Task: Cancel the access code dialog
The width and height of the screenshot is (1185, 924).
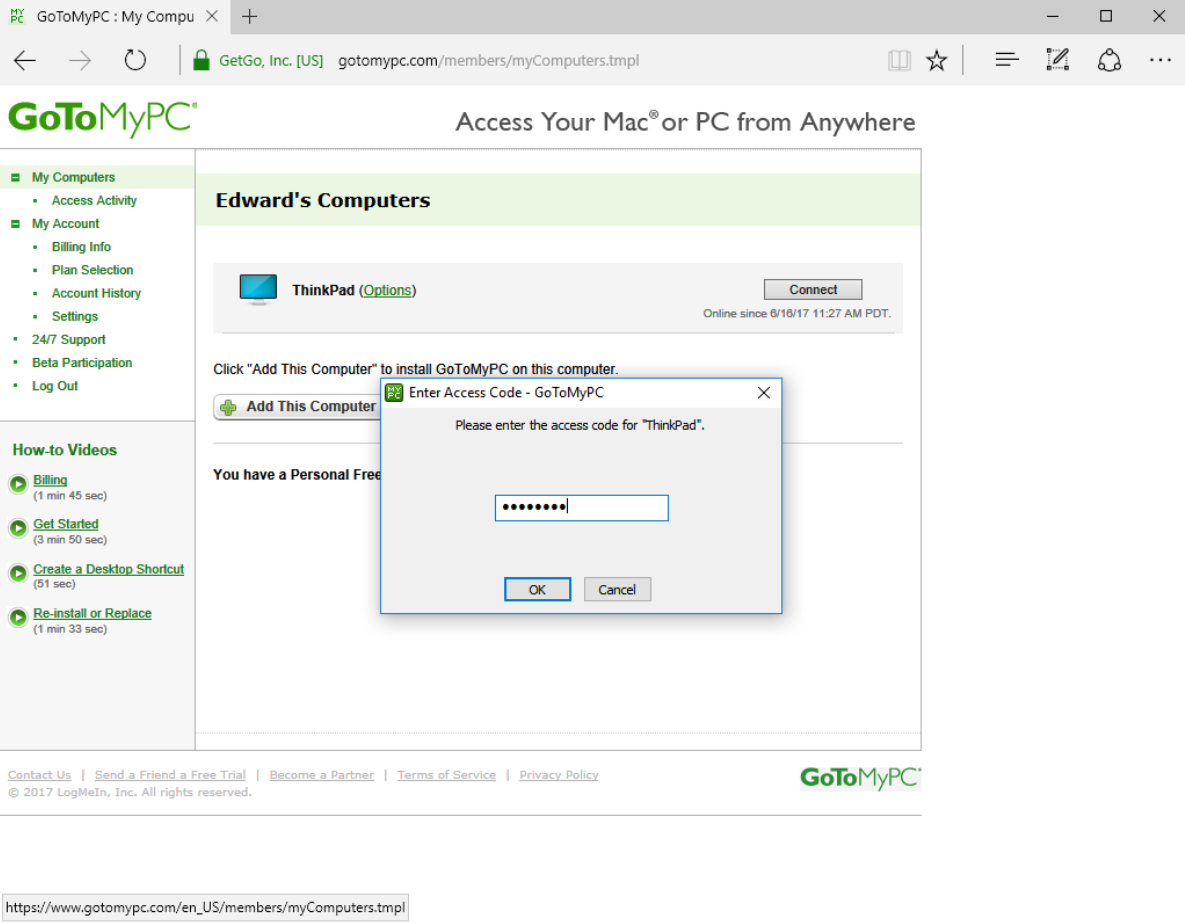Action: point(617,589)
